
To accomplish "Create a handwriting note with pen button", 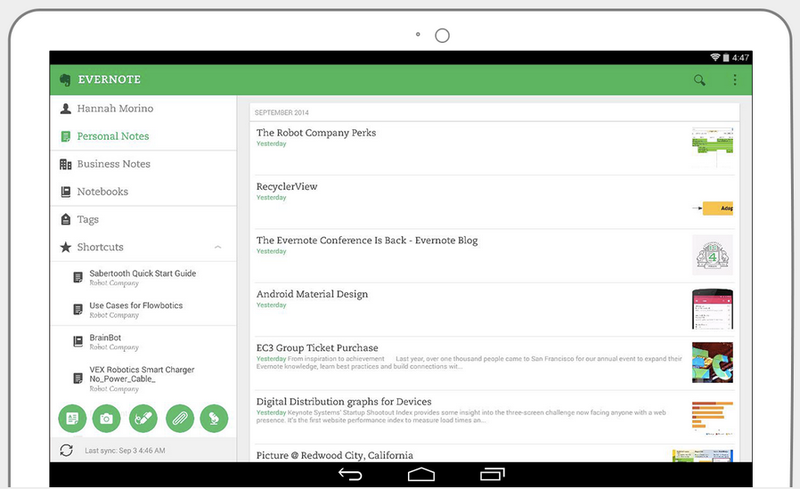I will click(x=143, y=418).
